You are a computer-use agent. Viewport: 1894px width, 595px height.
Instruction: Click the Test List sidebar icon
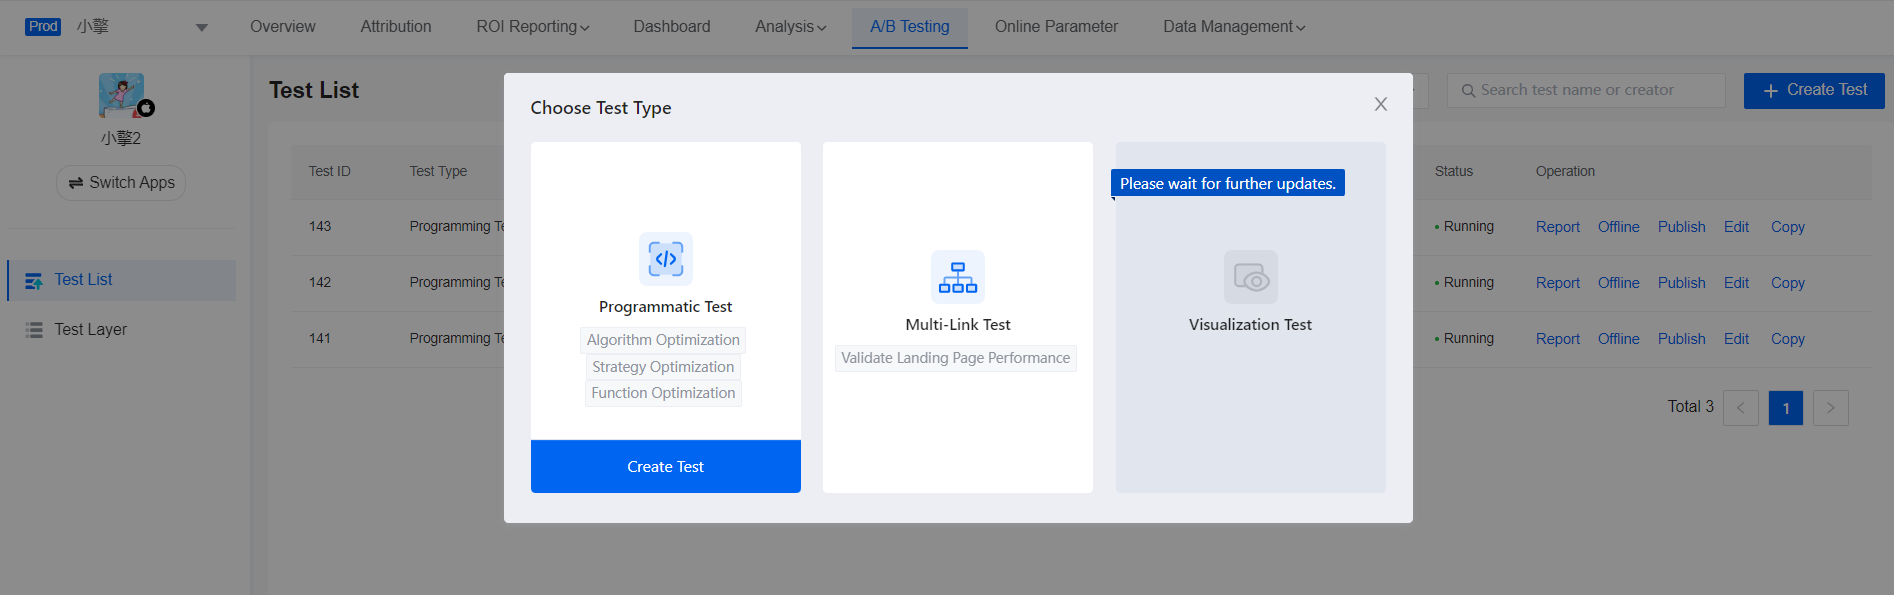(x=34, y=281)
